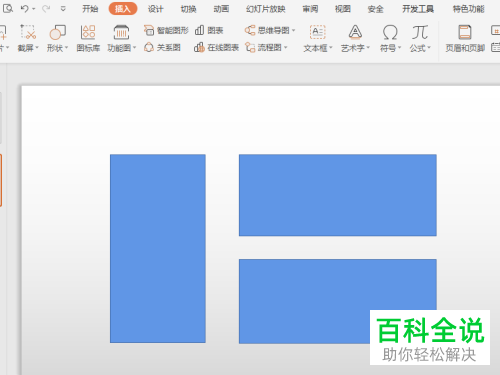Click the print preview icon
The height and width of the screenshot is (375, 500).
(8, 9)
